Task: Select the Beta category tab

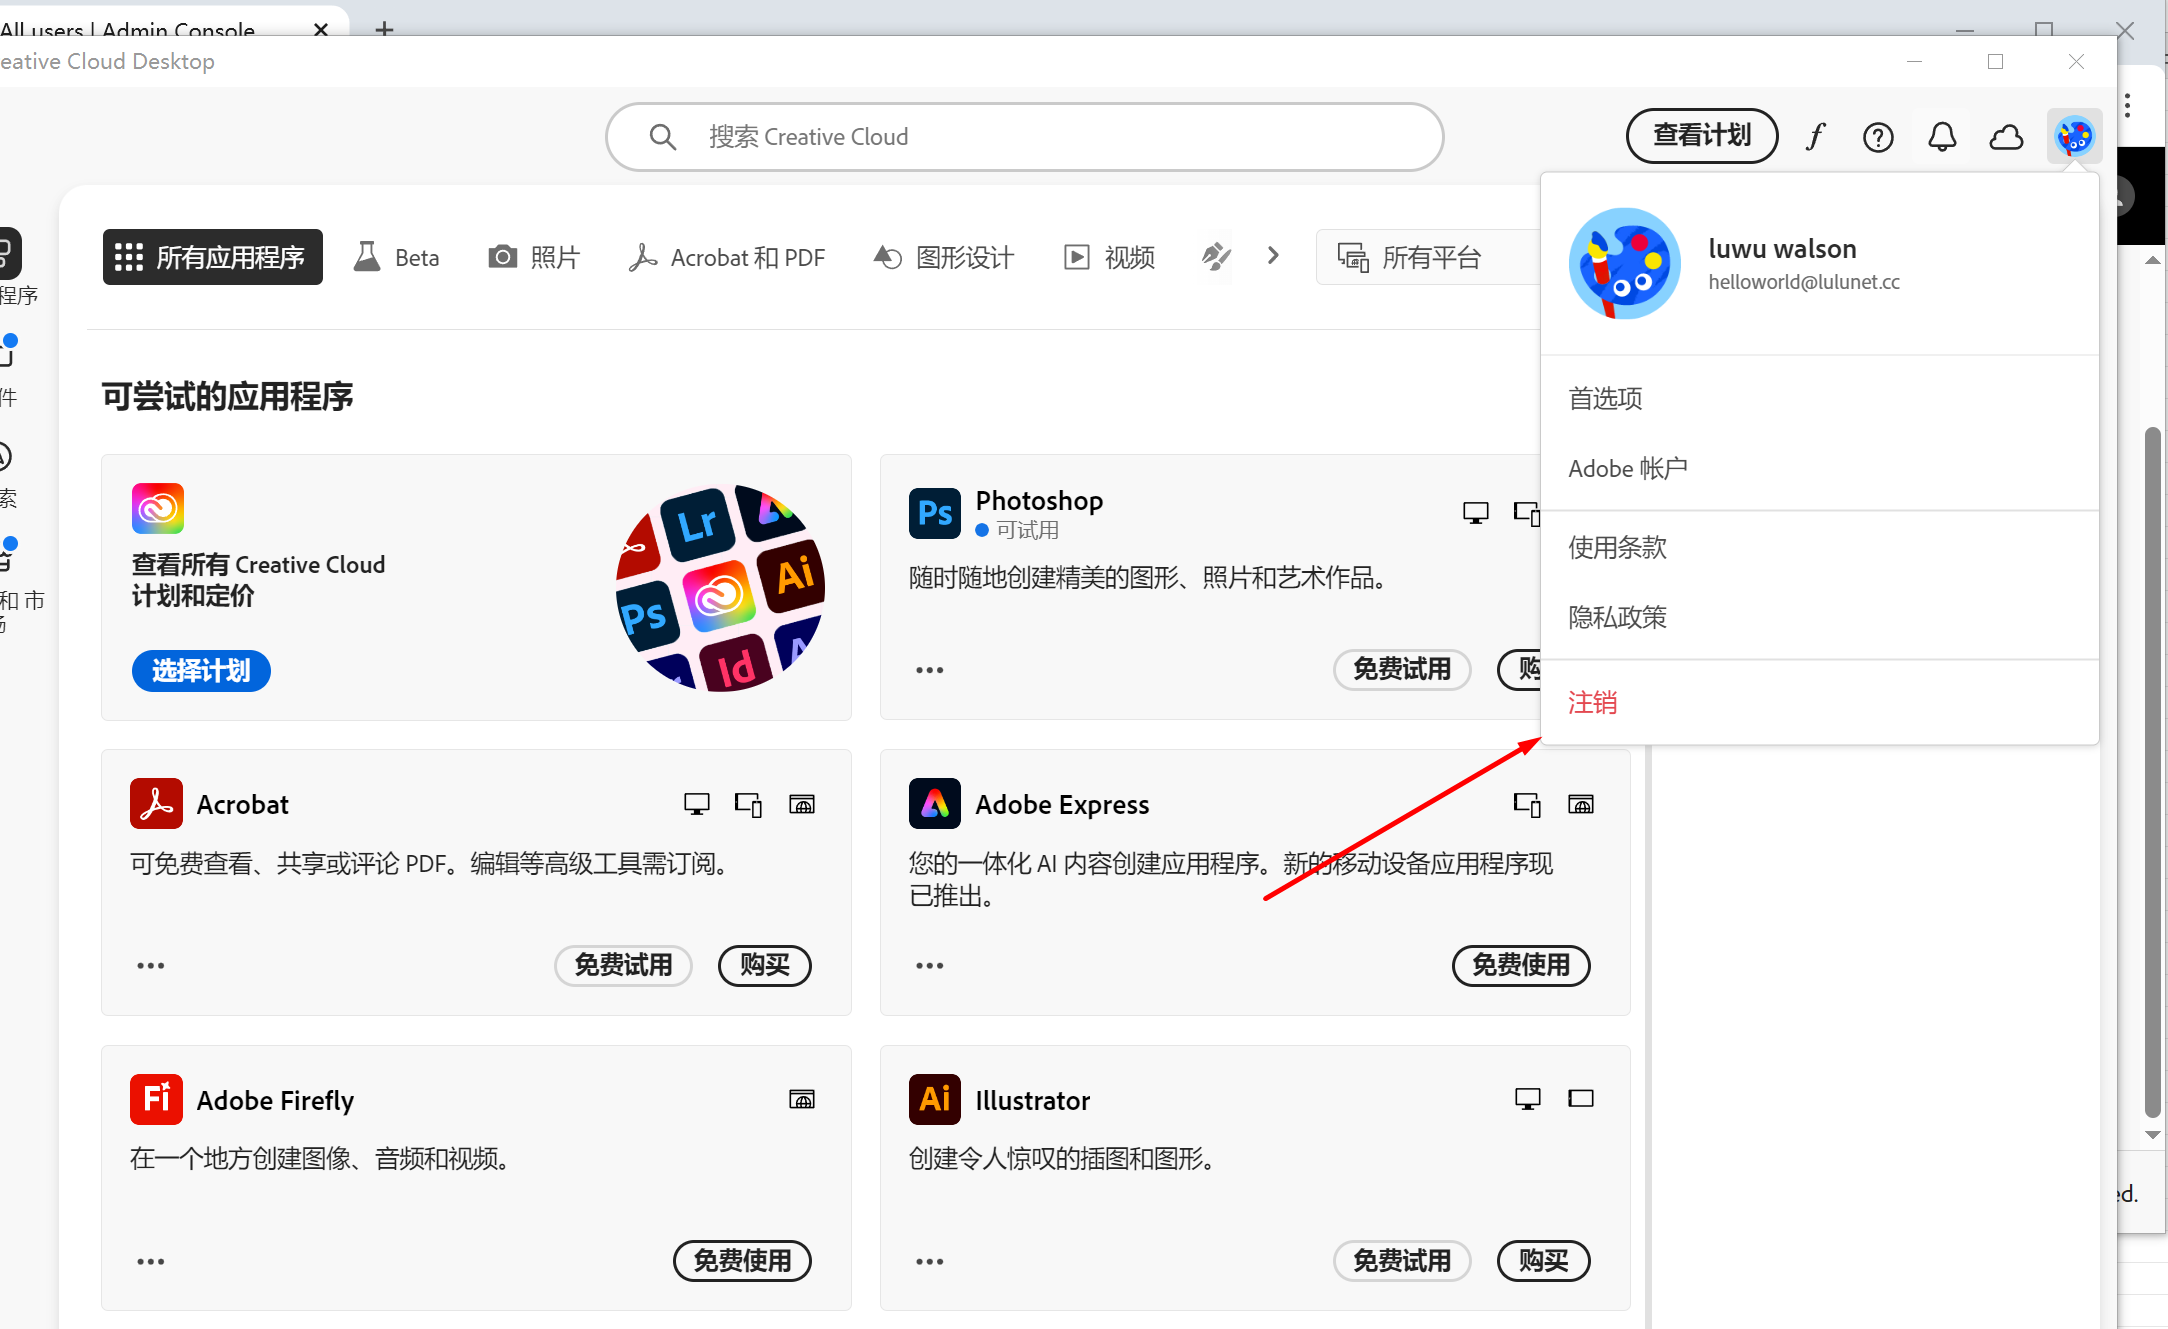Action: (397, 257)
